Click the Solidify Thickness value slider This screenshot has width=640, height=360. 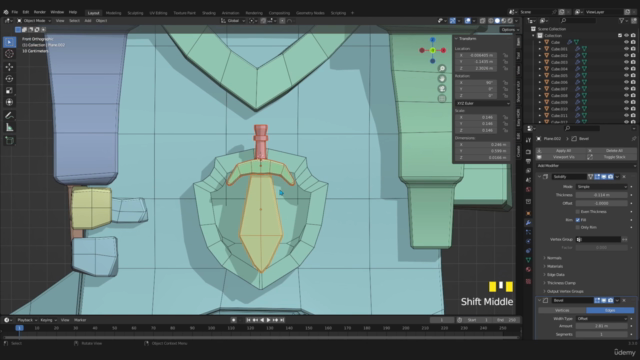(602, 195)
